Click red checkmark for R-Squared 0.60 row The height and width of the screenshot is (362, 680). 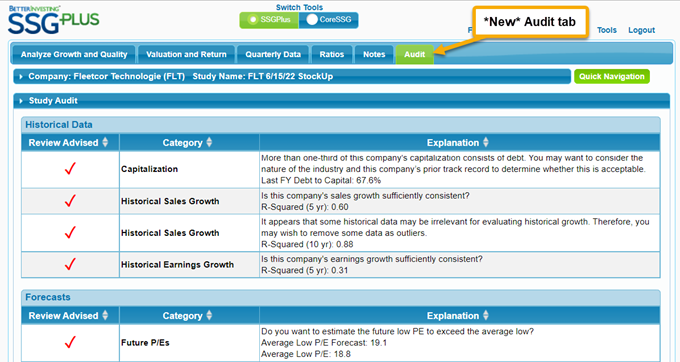pos(70,201)
